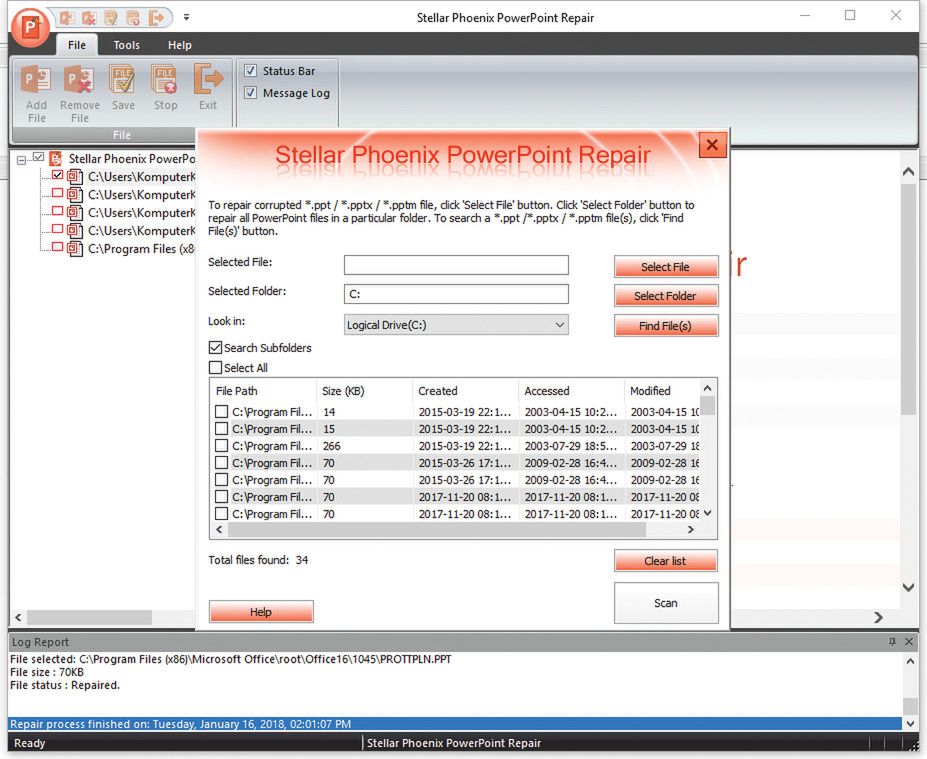Click the large Add File ribbon button
The image size is (927, 759).
pos(36,93)
